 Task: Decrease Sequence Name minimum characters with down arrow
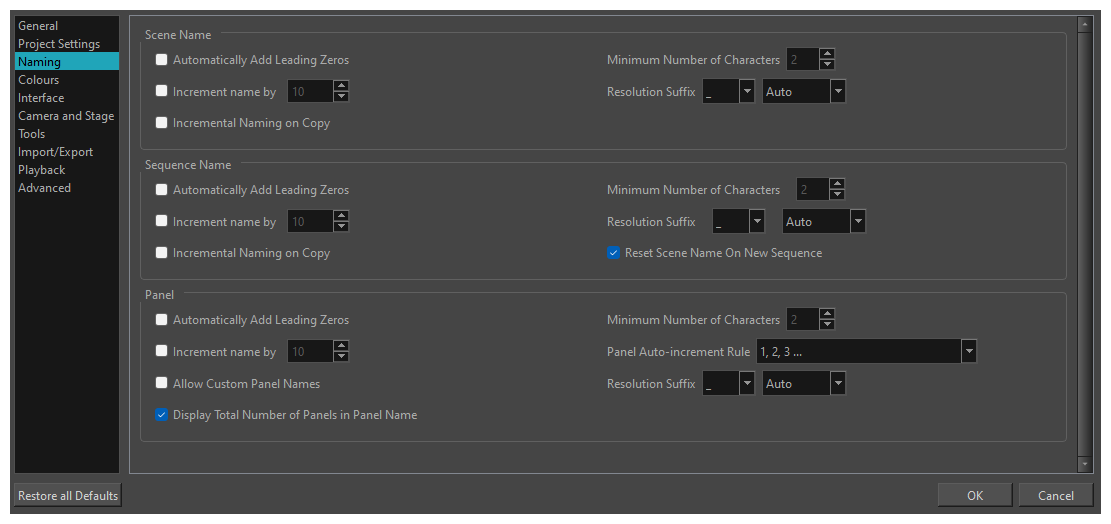coord(837,195)
